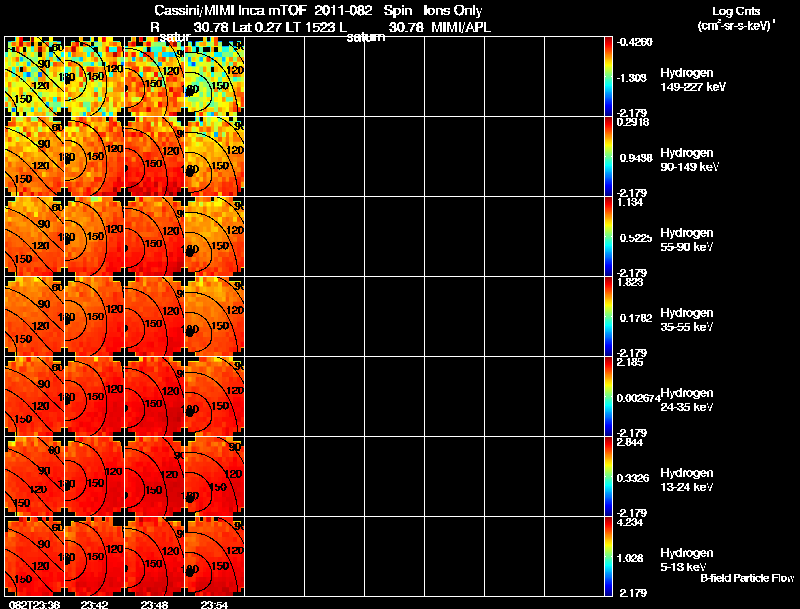Click the 13-24 keV image panel at 23:36
The image size is (800, 609).
click(35, 477)
